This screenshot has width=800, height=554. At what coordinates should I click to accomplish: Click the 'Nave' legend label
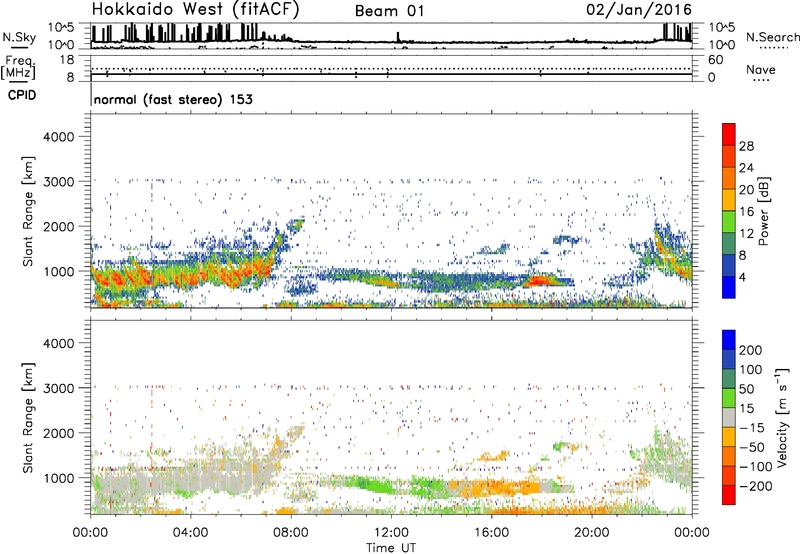pos(760,70)
